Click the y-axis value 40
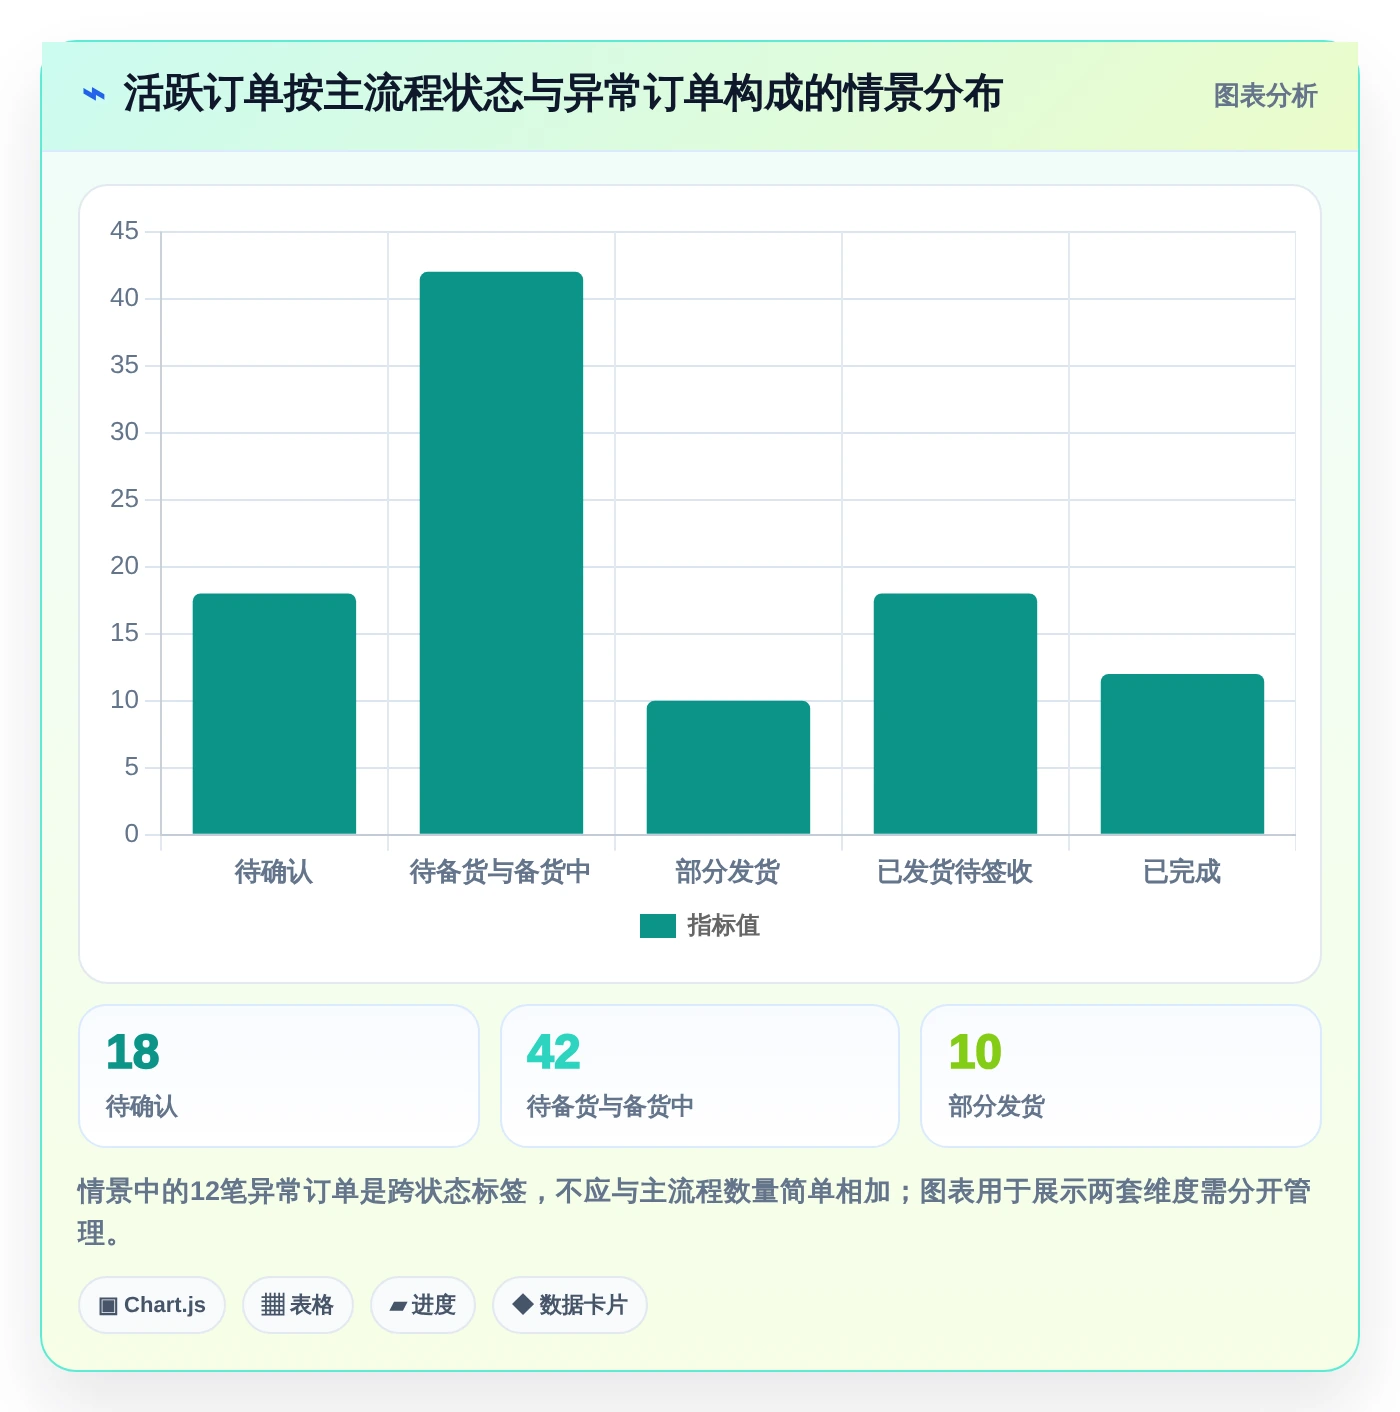The height and width of the screenshot is (1412, 1400). click(x=125, y=298)
